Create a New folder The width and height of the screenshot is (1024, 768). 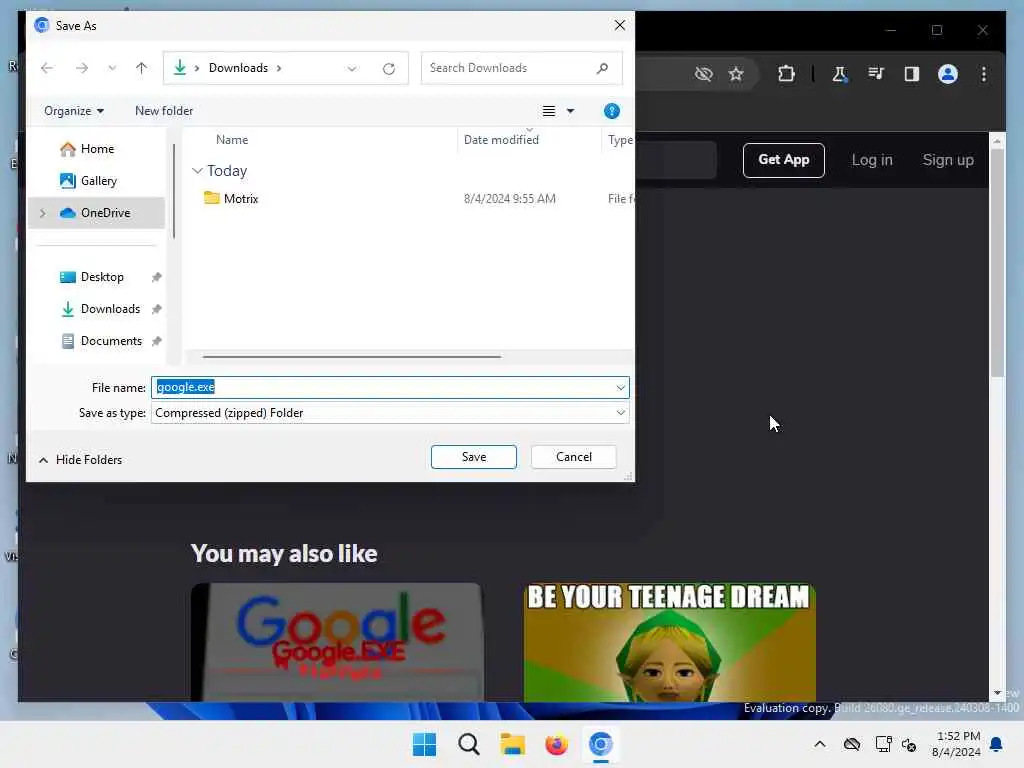(164, 111)
